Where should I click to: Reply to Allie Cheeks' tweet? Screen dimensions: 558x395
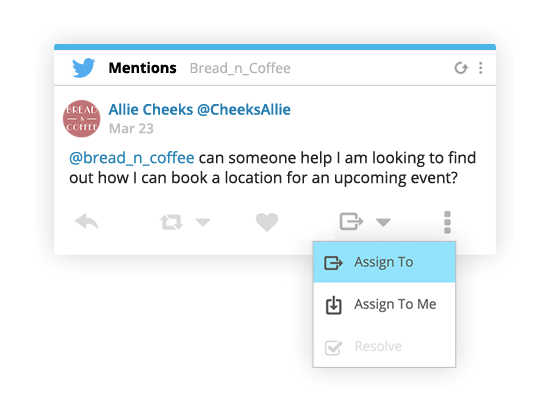pyautogui.click(x=86, y=221)
